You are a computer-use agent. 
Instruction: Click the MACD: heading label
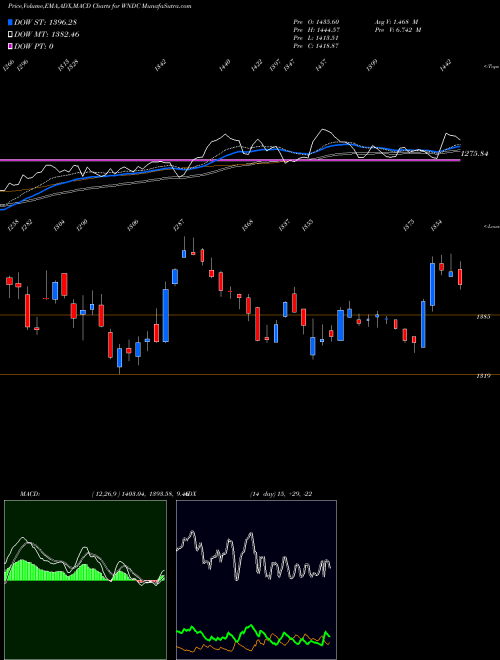pyautogui.click(x=30, y=494)
